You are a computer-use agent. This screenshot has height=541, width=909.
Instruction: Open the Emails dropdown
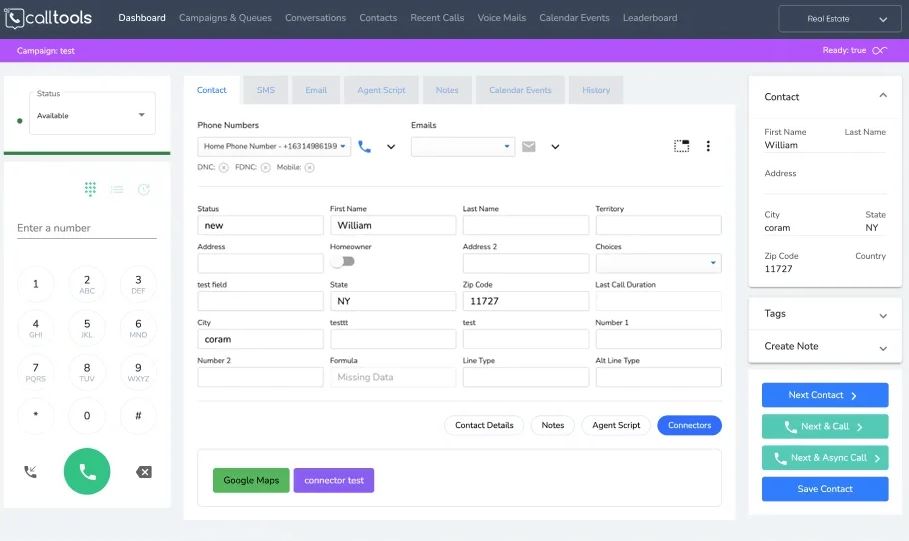(x=463, y=147)
